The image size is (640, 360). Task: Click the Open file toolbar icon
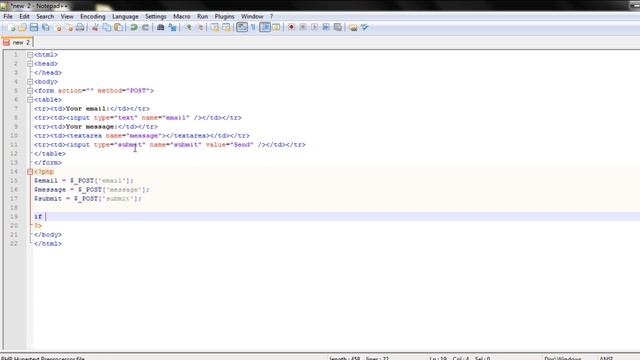click(22, 27)
